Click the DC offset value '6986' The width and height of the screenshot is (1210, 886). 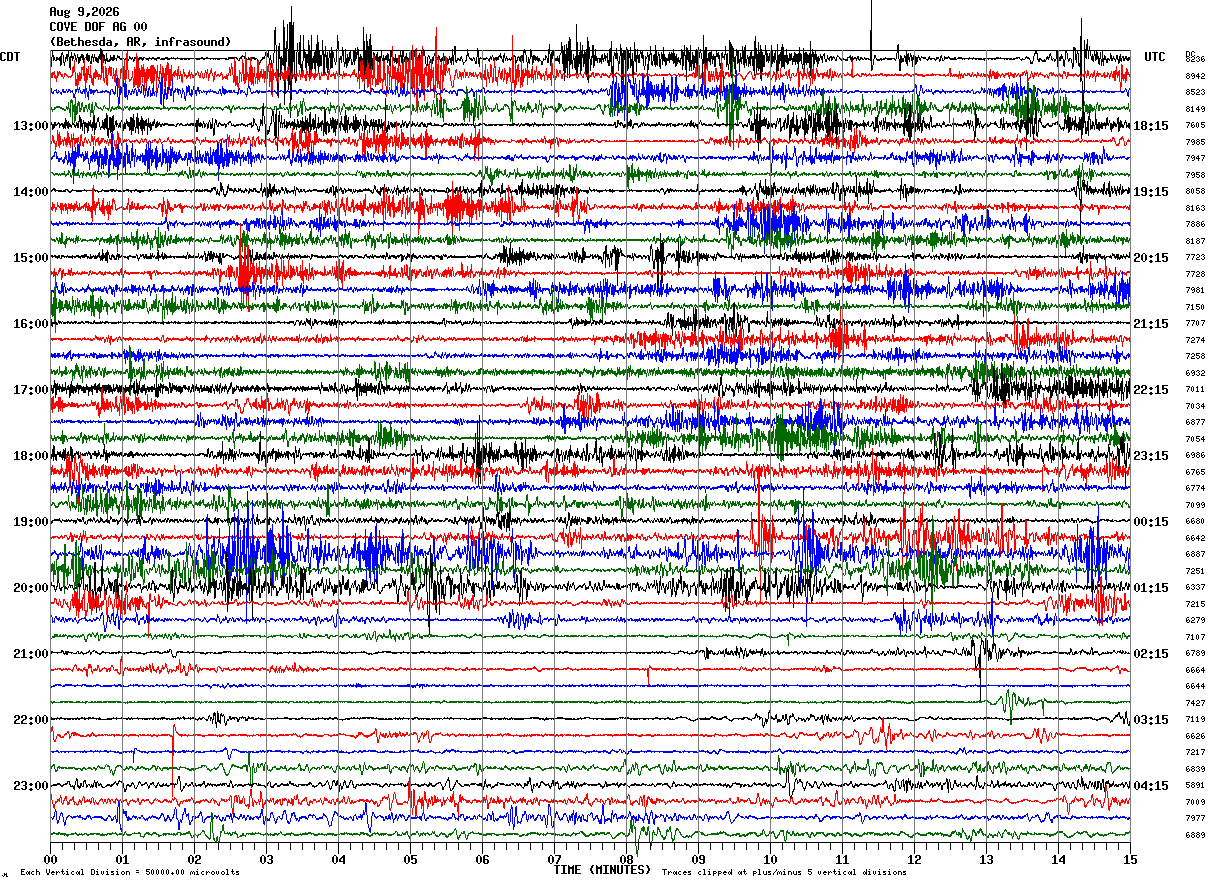click(x=1195, y=456)
